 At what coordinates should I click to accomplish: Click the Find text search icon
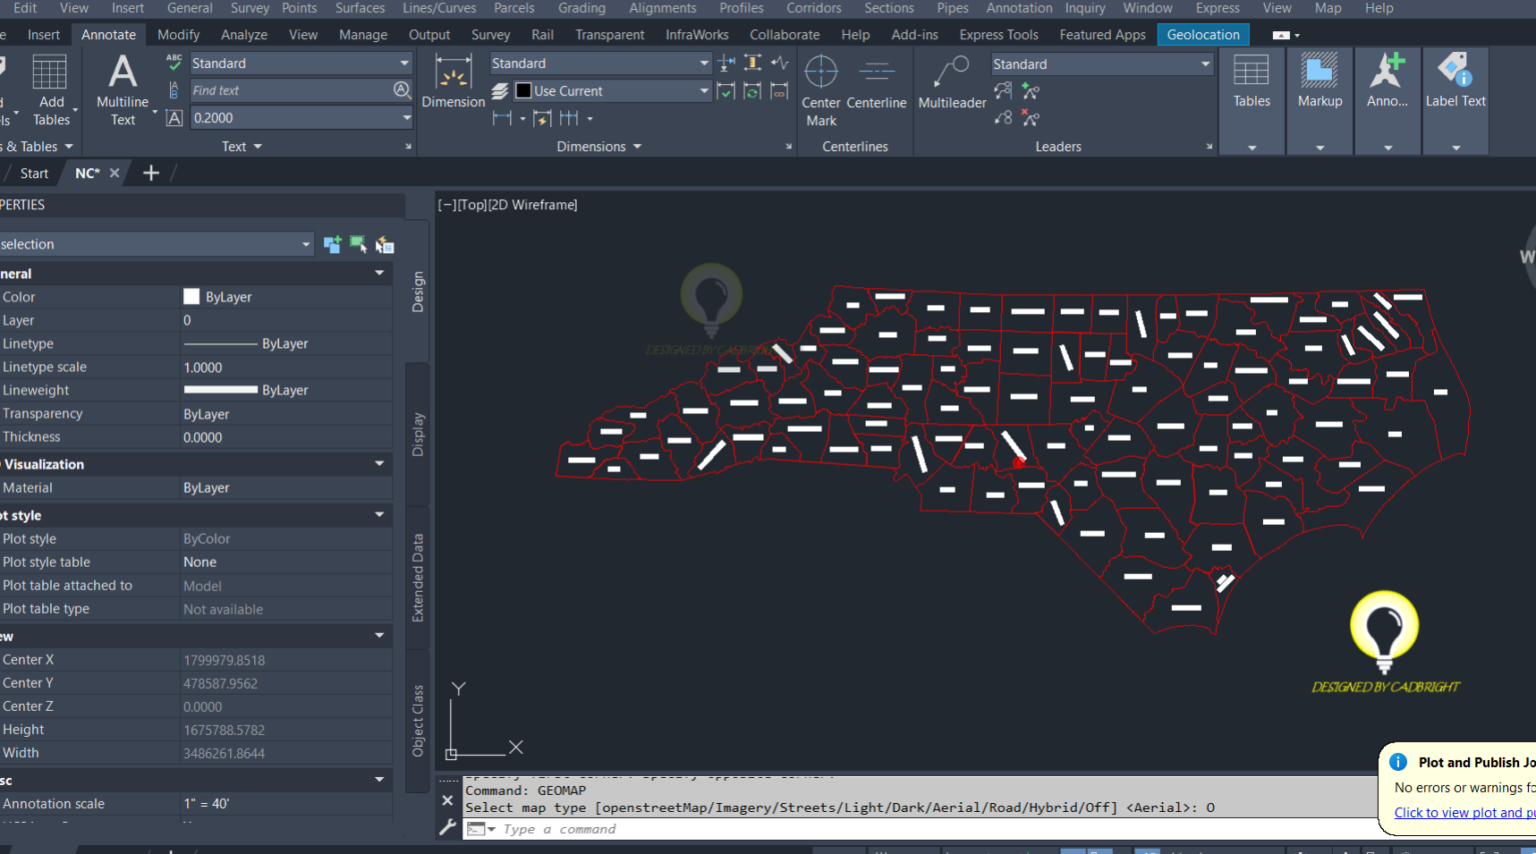coord(402,90)
